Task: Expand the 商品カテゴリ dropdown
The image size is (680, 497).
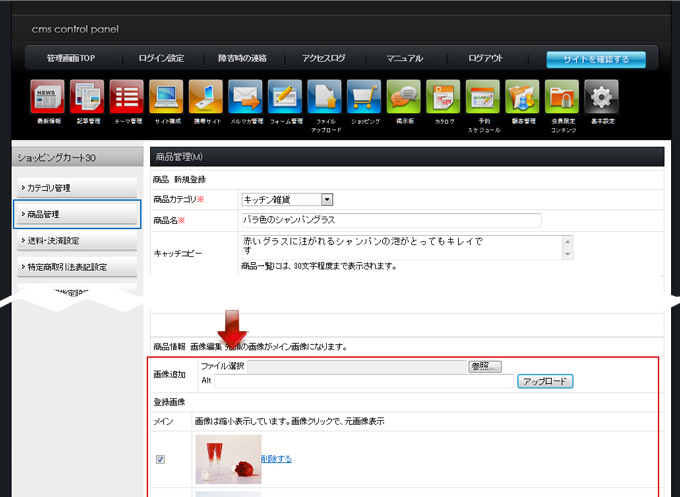Action: (x=326, y=200)
